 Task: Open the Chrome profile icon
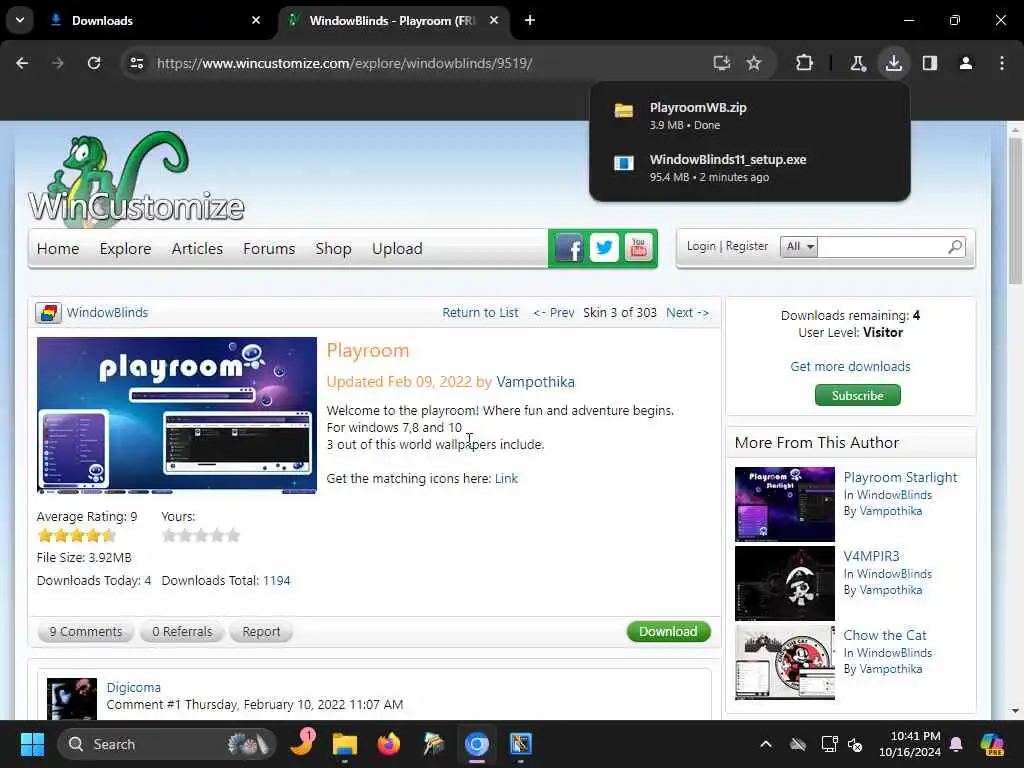click(x=966, y=63)
